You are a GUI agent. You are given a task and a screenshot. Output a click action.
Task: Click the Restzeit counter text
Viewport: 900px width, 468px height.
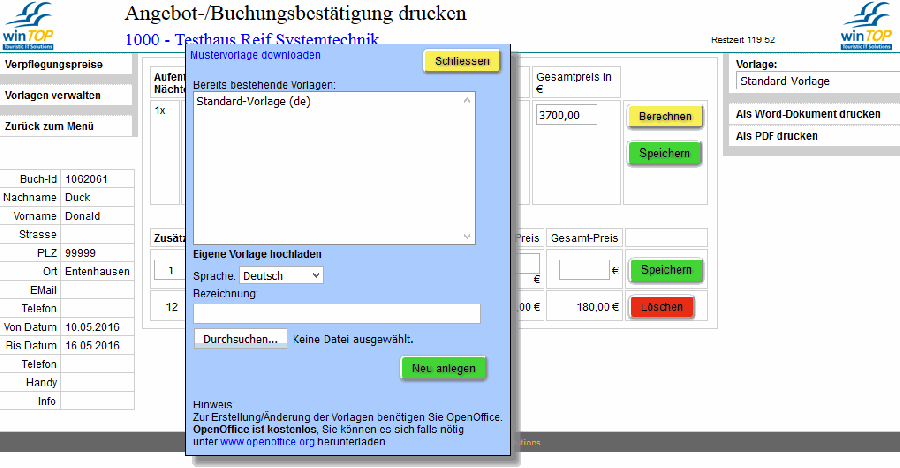pyautogui.click(x=743, y=40)
